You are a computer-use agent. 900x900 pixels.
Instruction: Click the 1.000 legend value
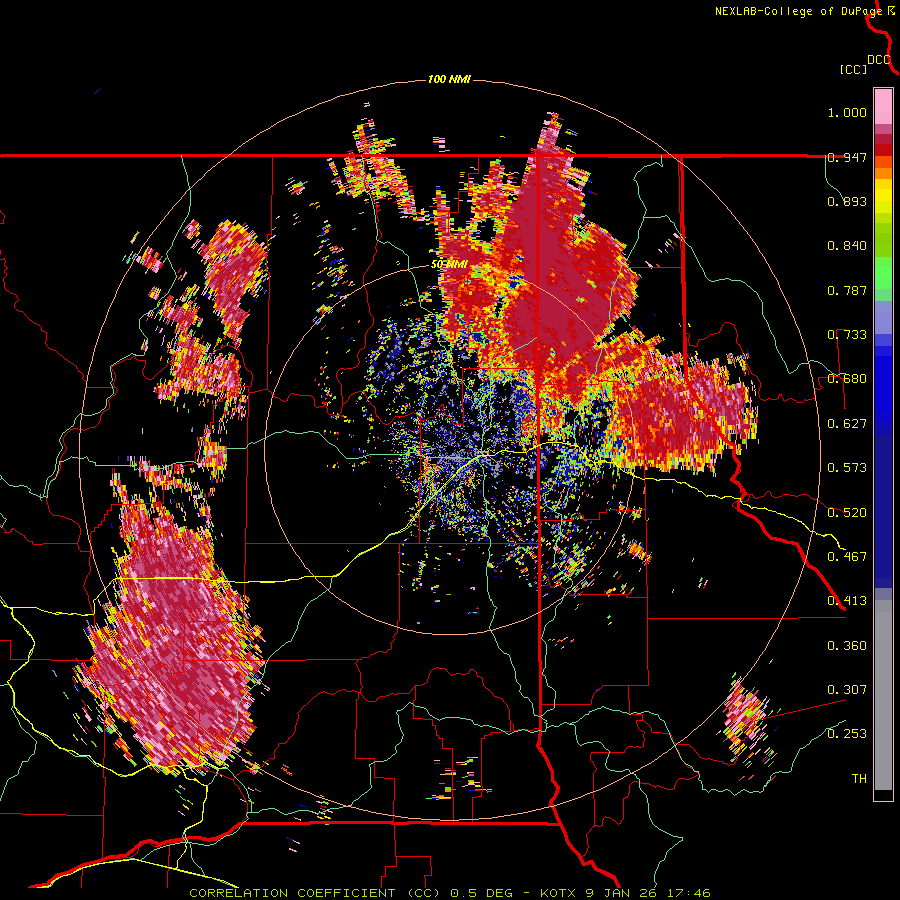tap(847, 112)
